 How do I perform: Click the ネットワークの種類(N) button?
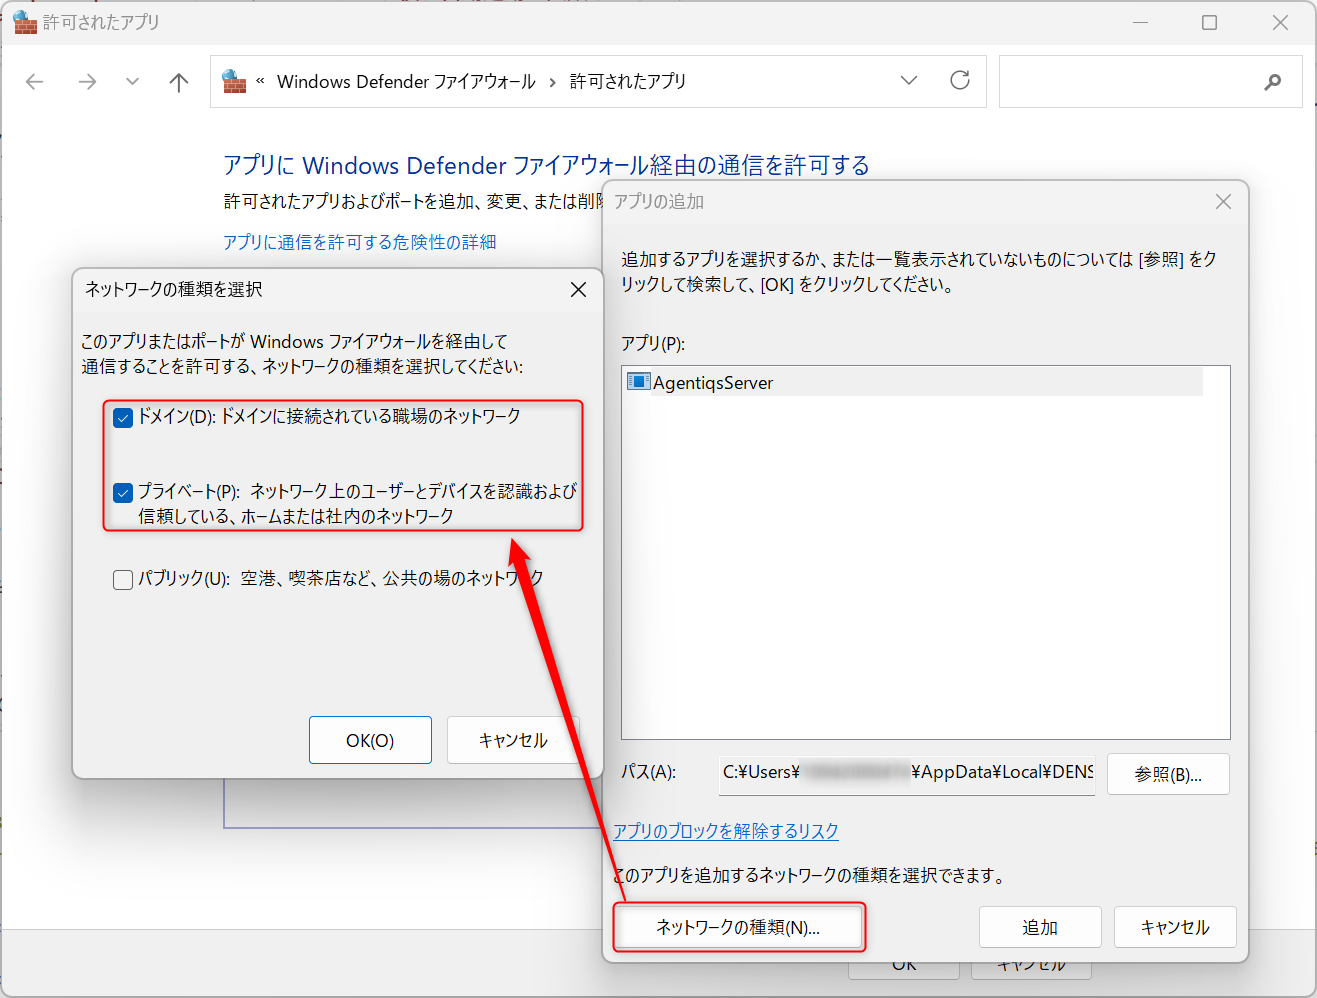[738, 927]
